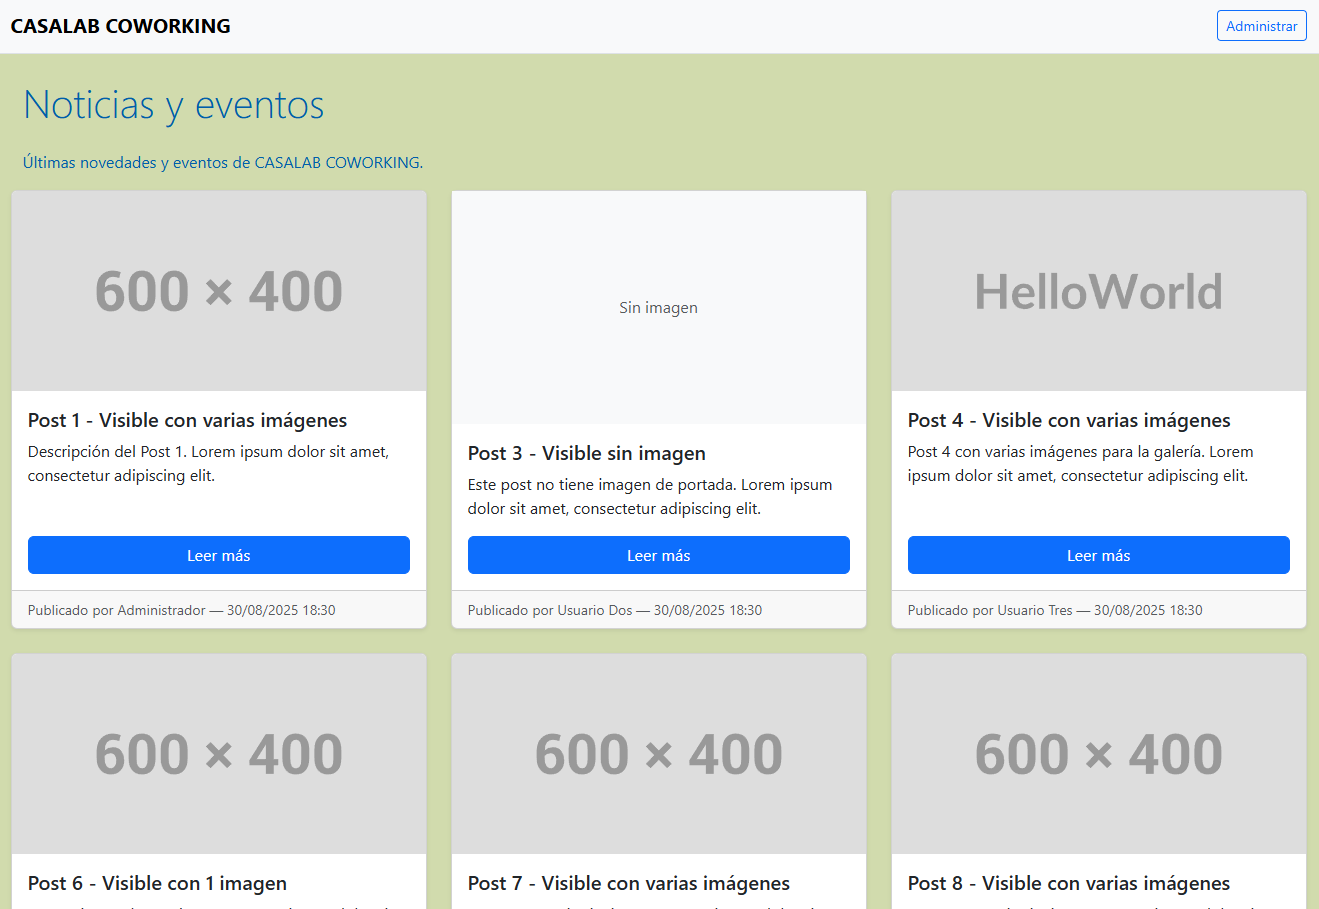This screenshot has width=1319, height=909.
Task: Click the Administrar button
Action: pos(1261,25)
